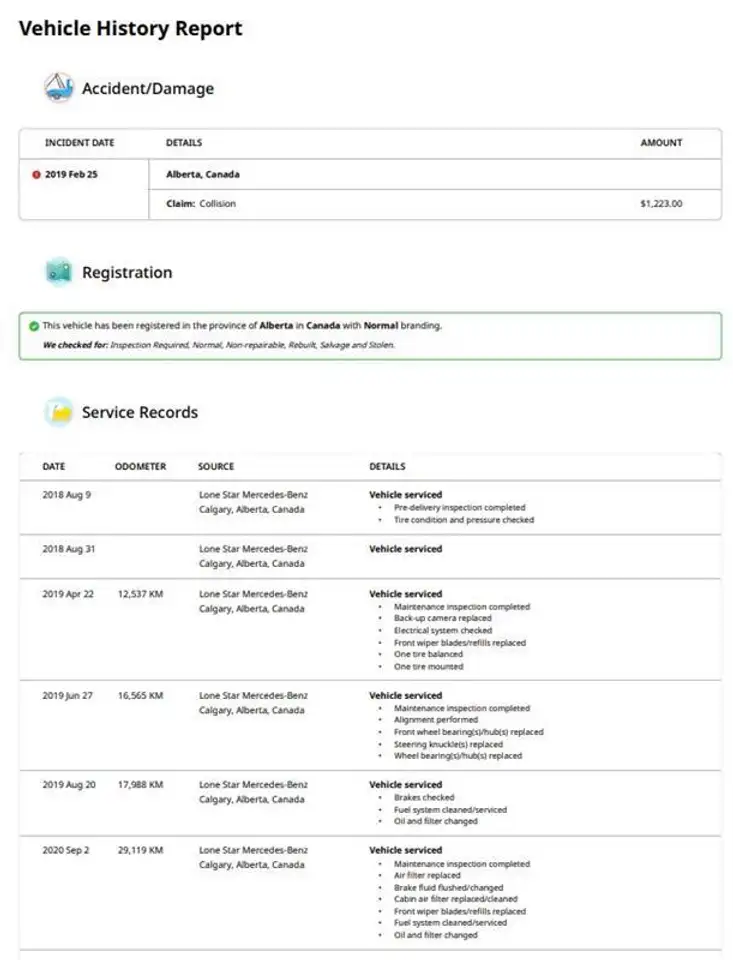Screen dimensions: 733x960
Task: Click the red alert icon beside 2019 Feb 25
Action: (x=36, y=174)
